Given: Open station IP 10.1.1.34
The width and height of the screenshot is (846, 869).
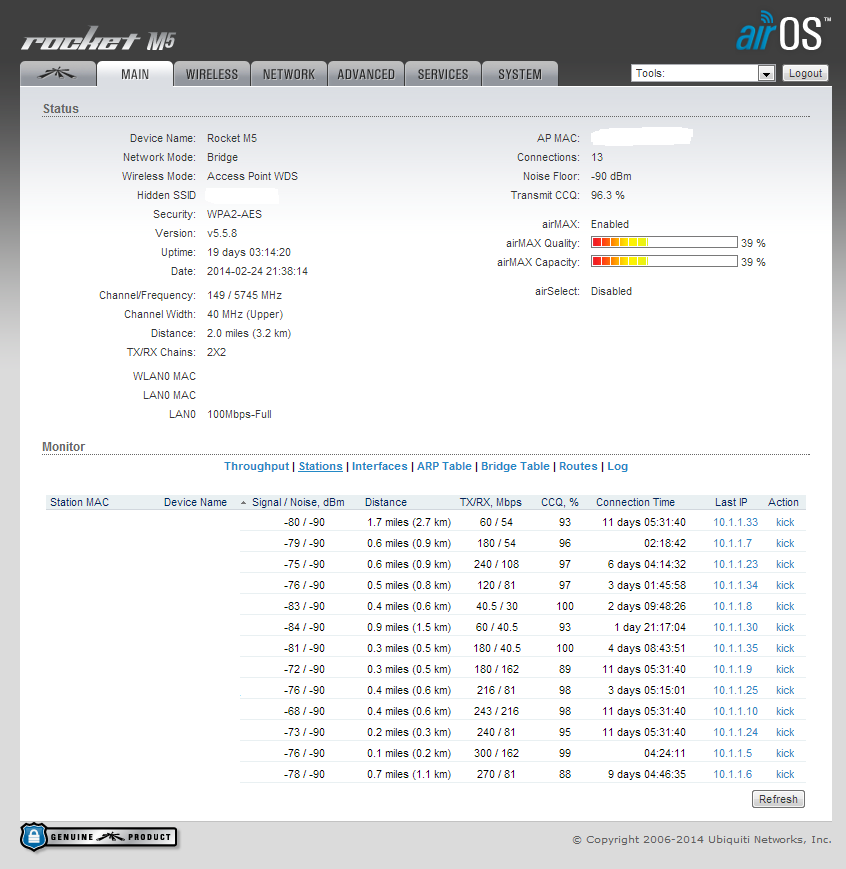Looking at the screenshot, I should (x=735, y=585).
